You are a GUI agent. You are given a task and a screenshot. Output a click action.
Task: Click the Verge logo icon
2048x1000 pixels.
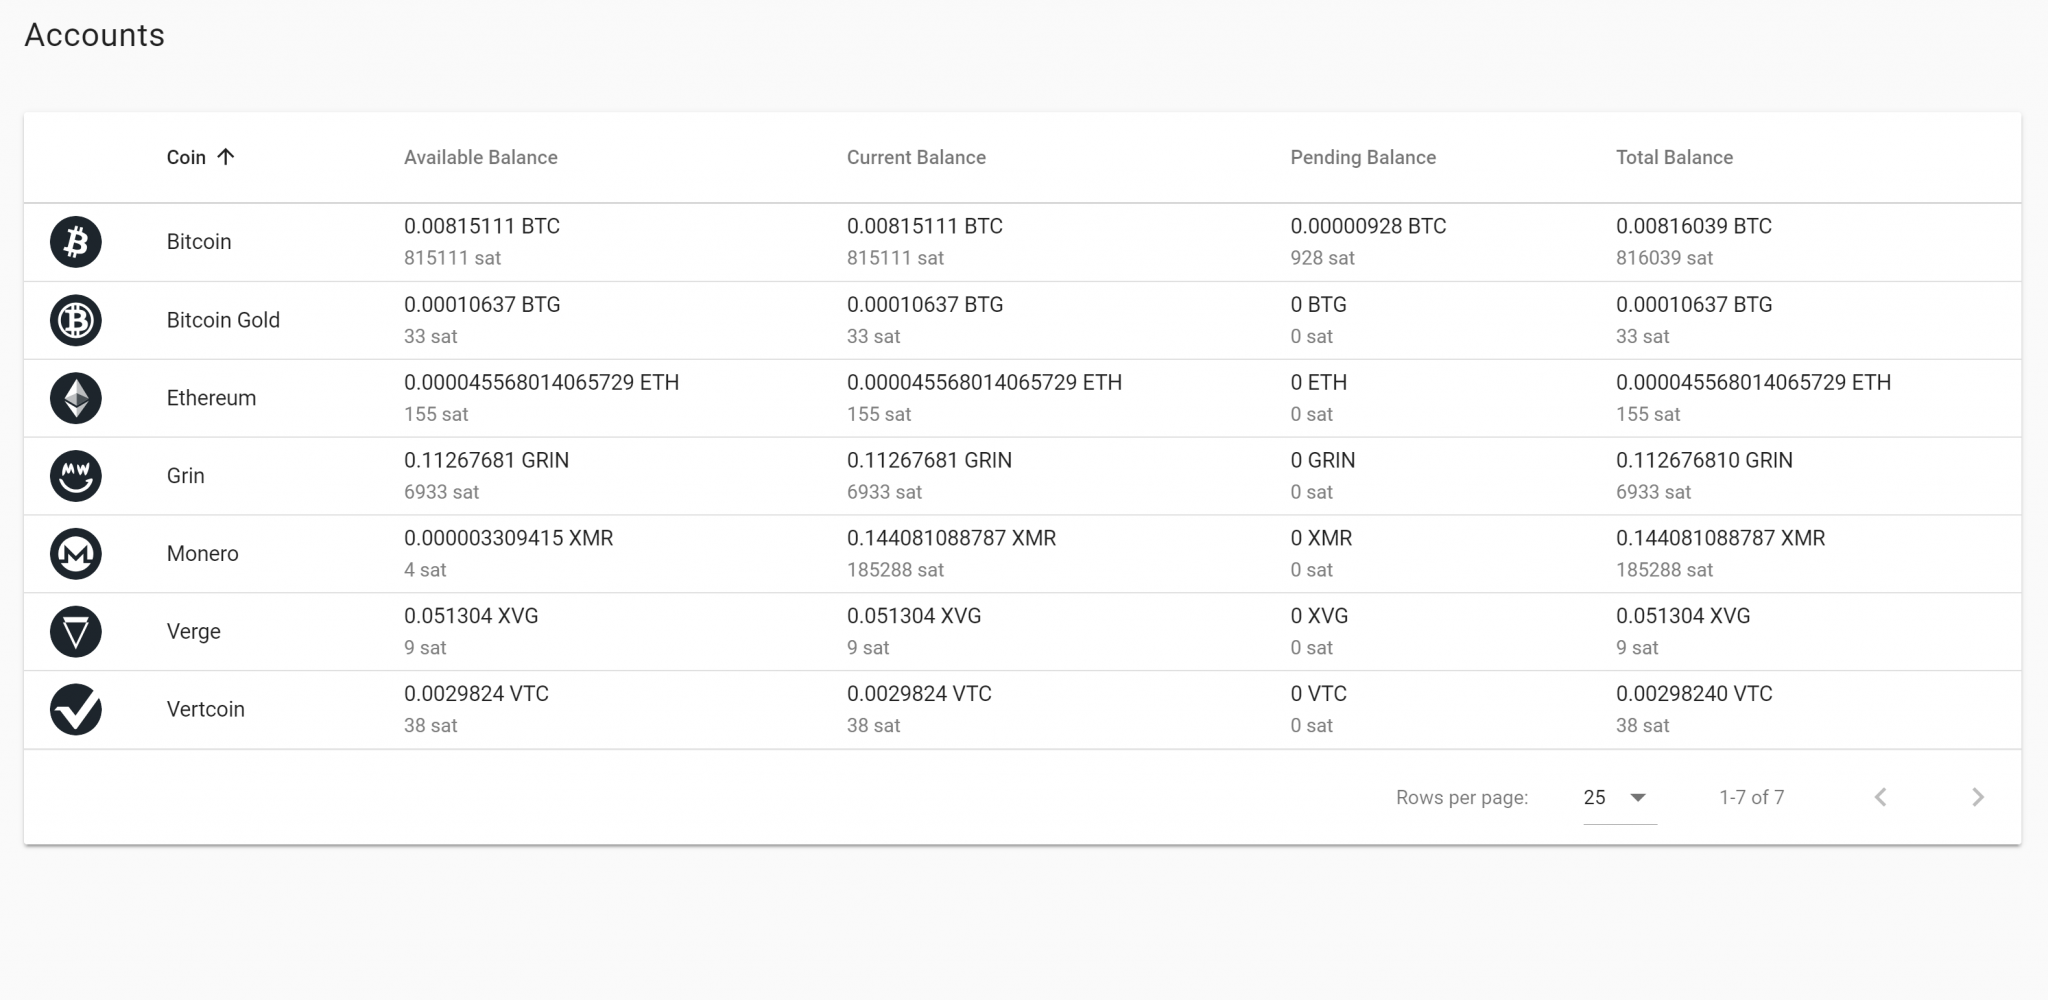(75, 631)
